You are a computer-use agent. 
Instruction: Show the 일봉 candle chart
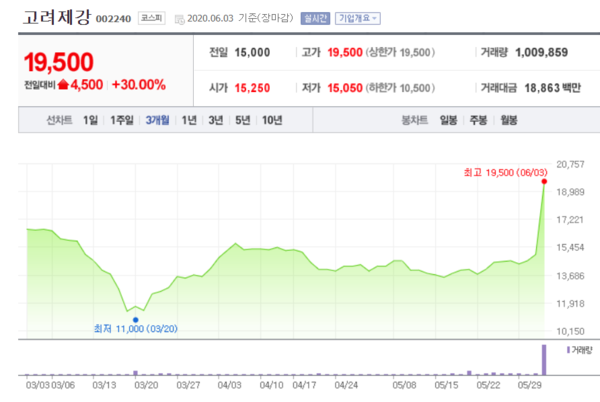click(x=448, y=120)
